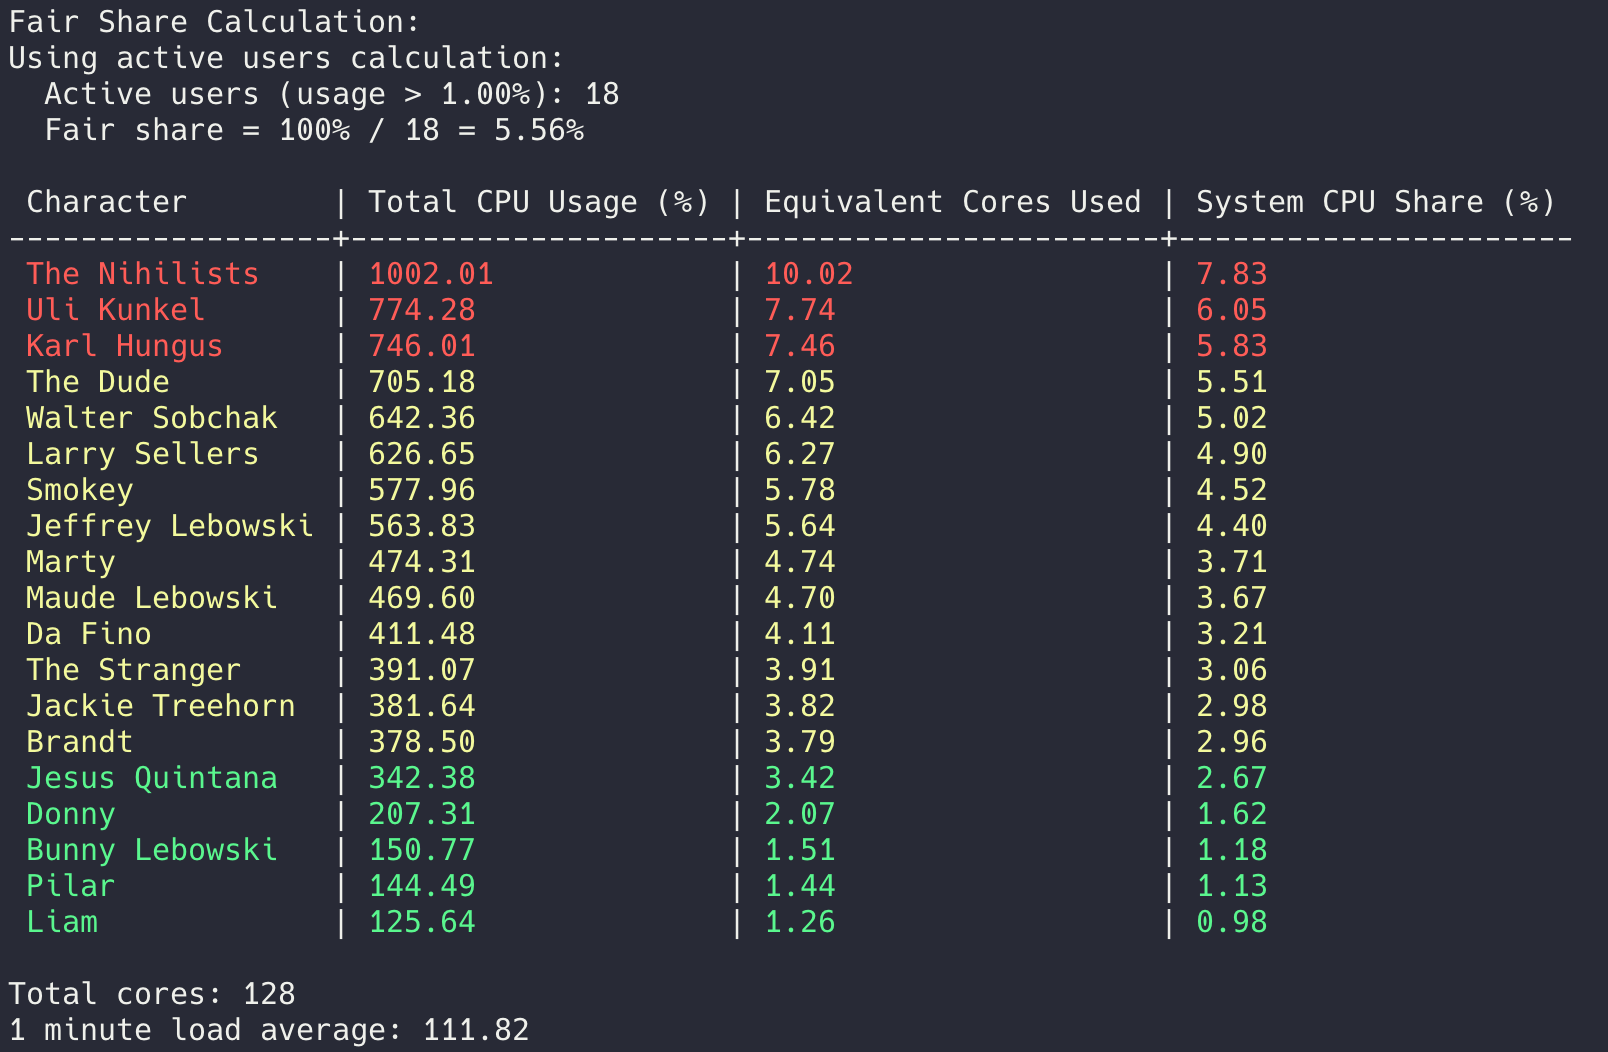The image size is (1608, 1052).
Task: Click the cores value '6.27'
Action: click(800, 454)
